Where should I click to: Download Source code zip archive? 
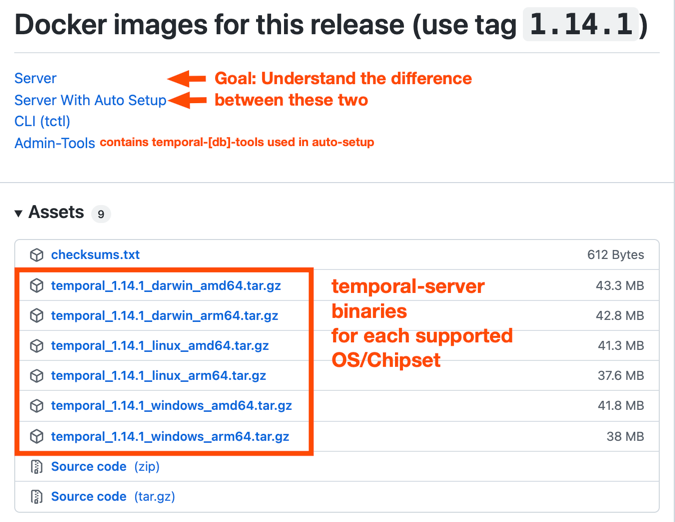(x=105, y=466)
